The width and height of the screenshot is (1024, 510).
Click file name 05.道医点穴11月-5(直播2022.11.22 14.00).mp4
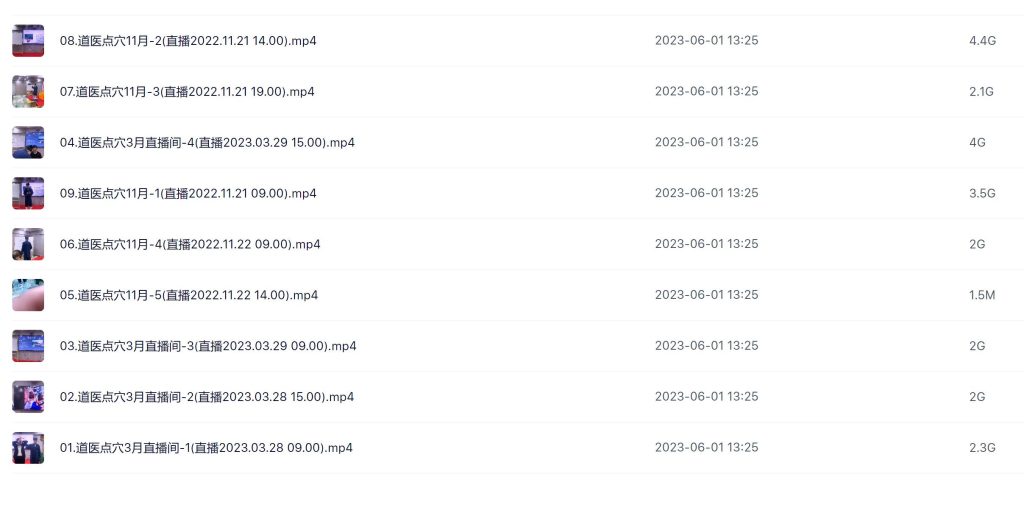(189, 296)
